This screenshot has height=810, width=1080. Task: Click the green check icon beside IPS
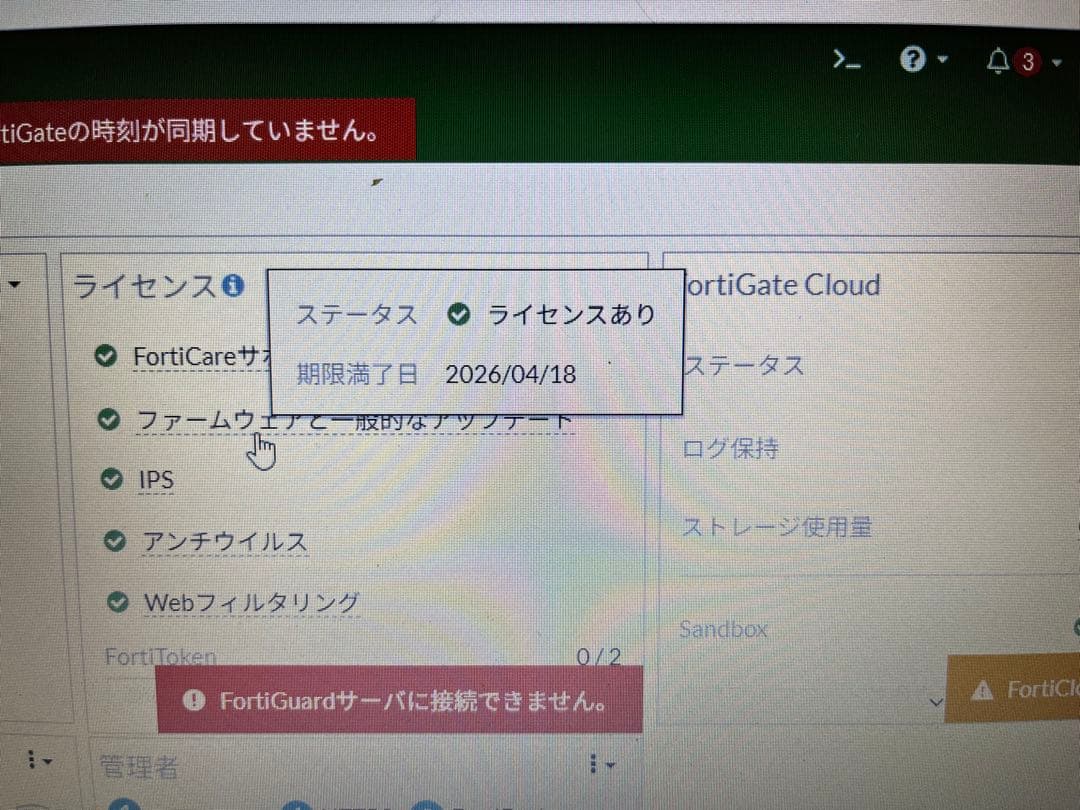pyautogui.click(x=111, y=479)
